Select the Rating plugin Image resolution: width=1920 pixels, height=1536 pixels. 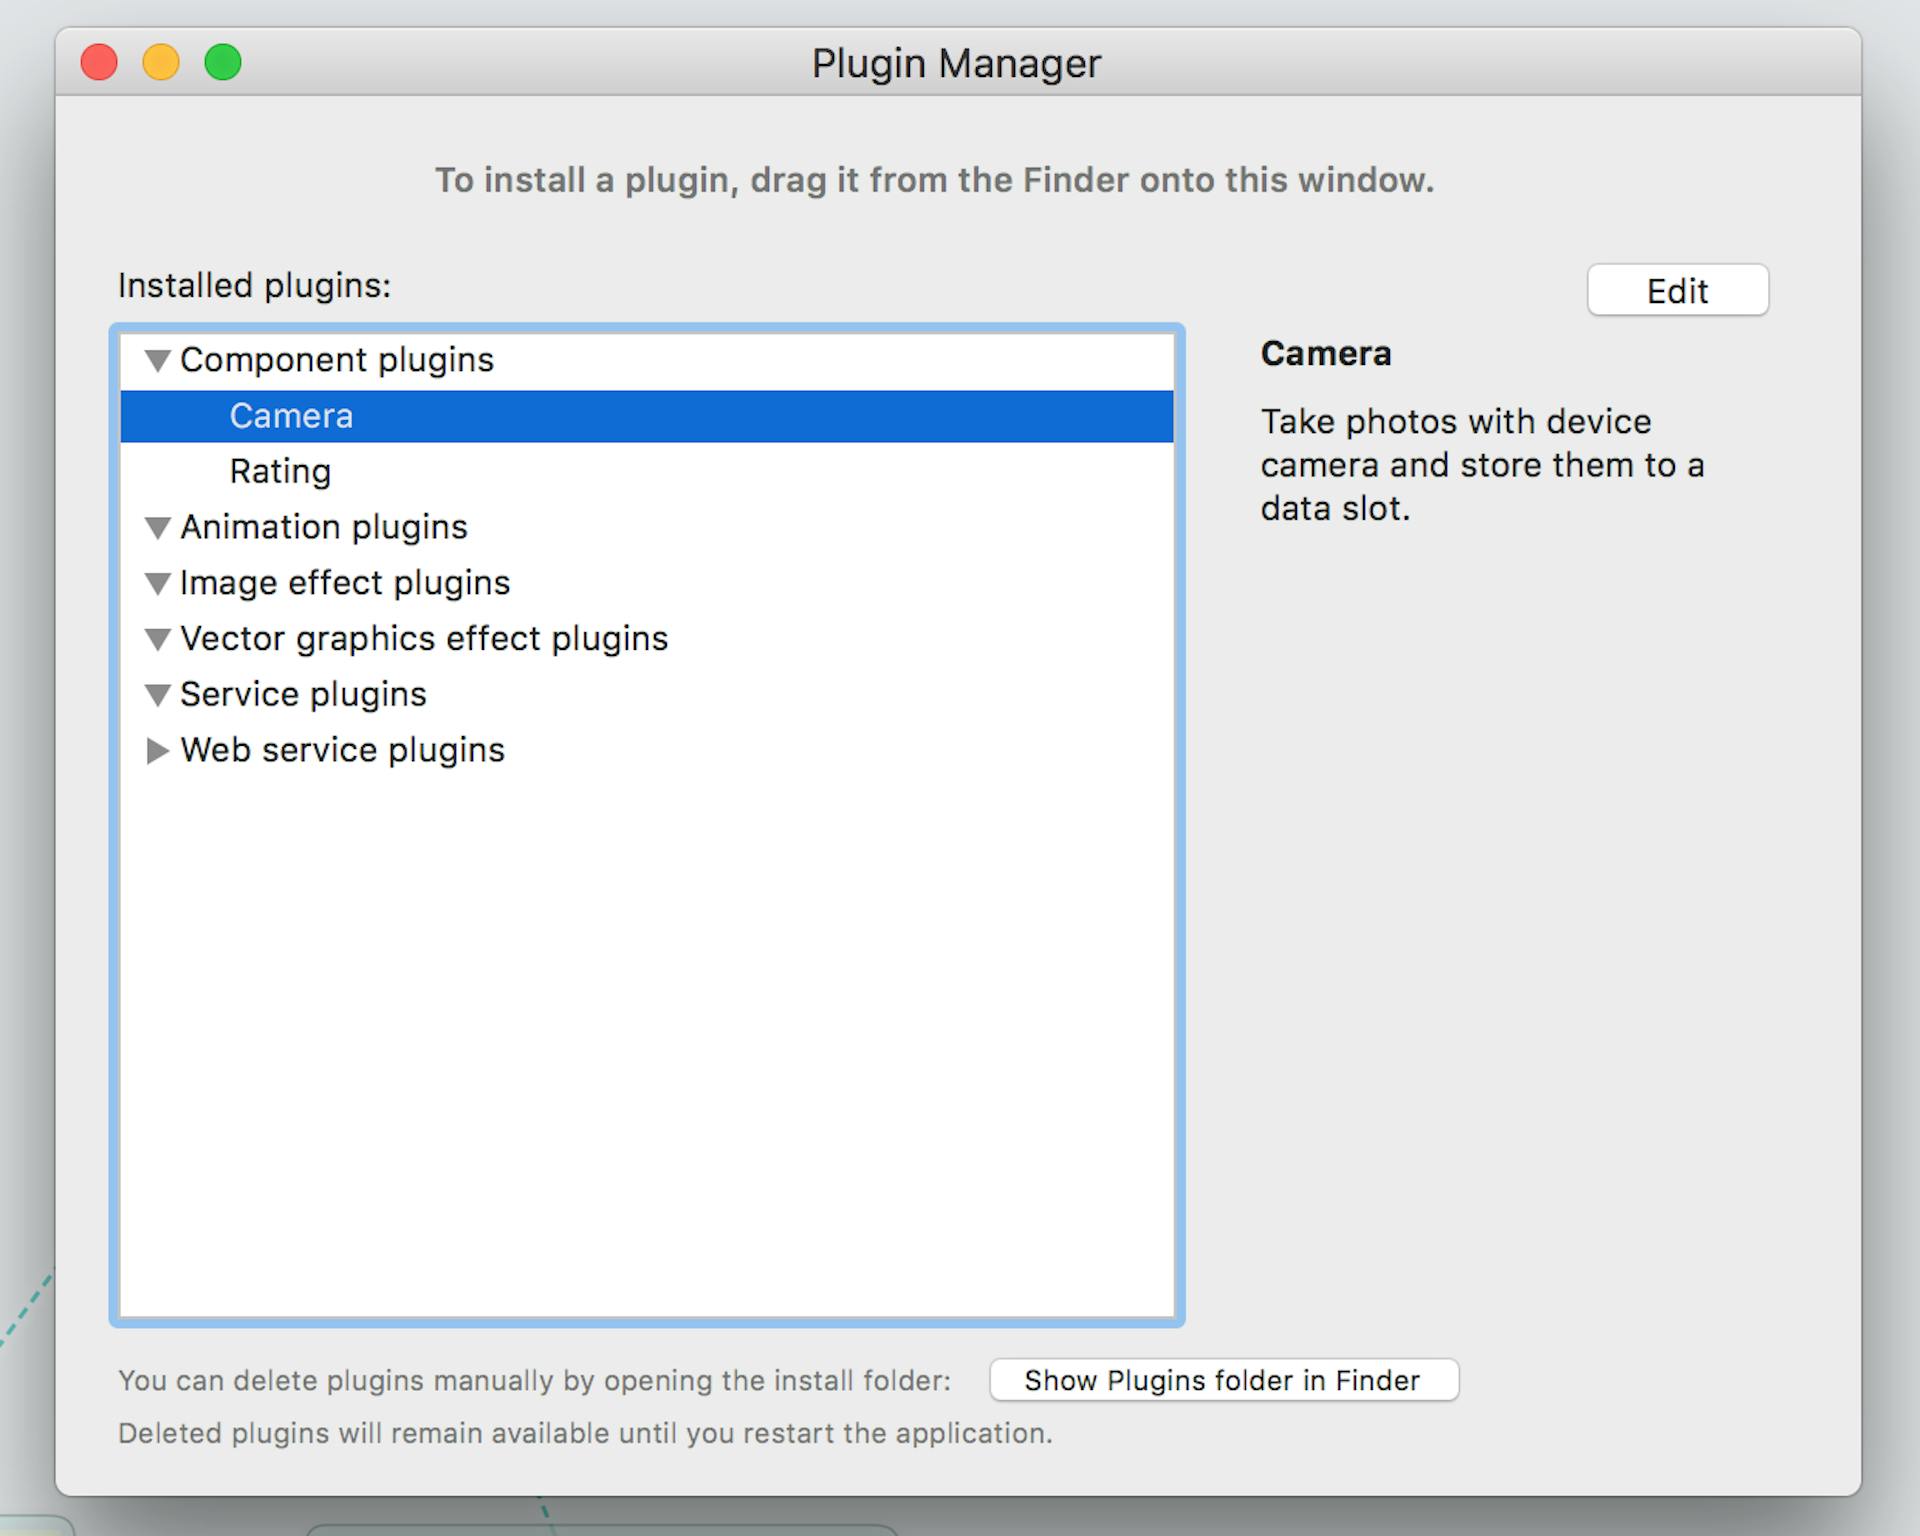[281, 471]
